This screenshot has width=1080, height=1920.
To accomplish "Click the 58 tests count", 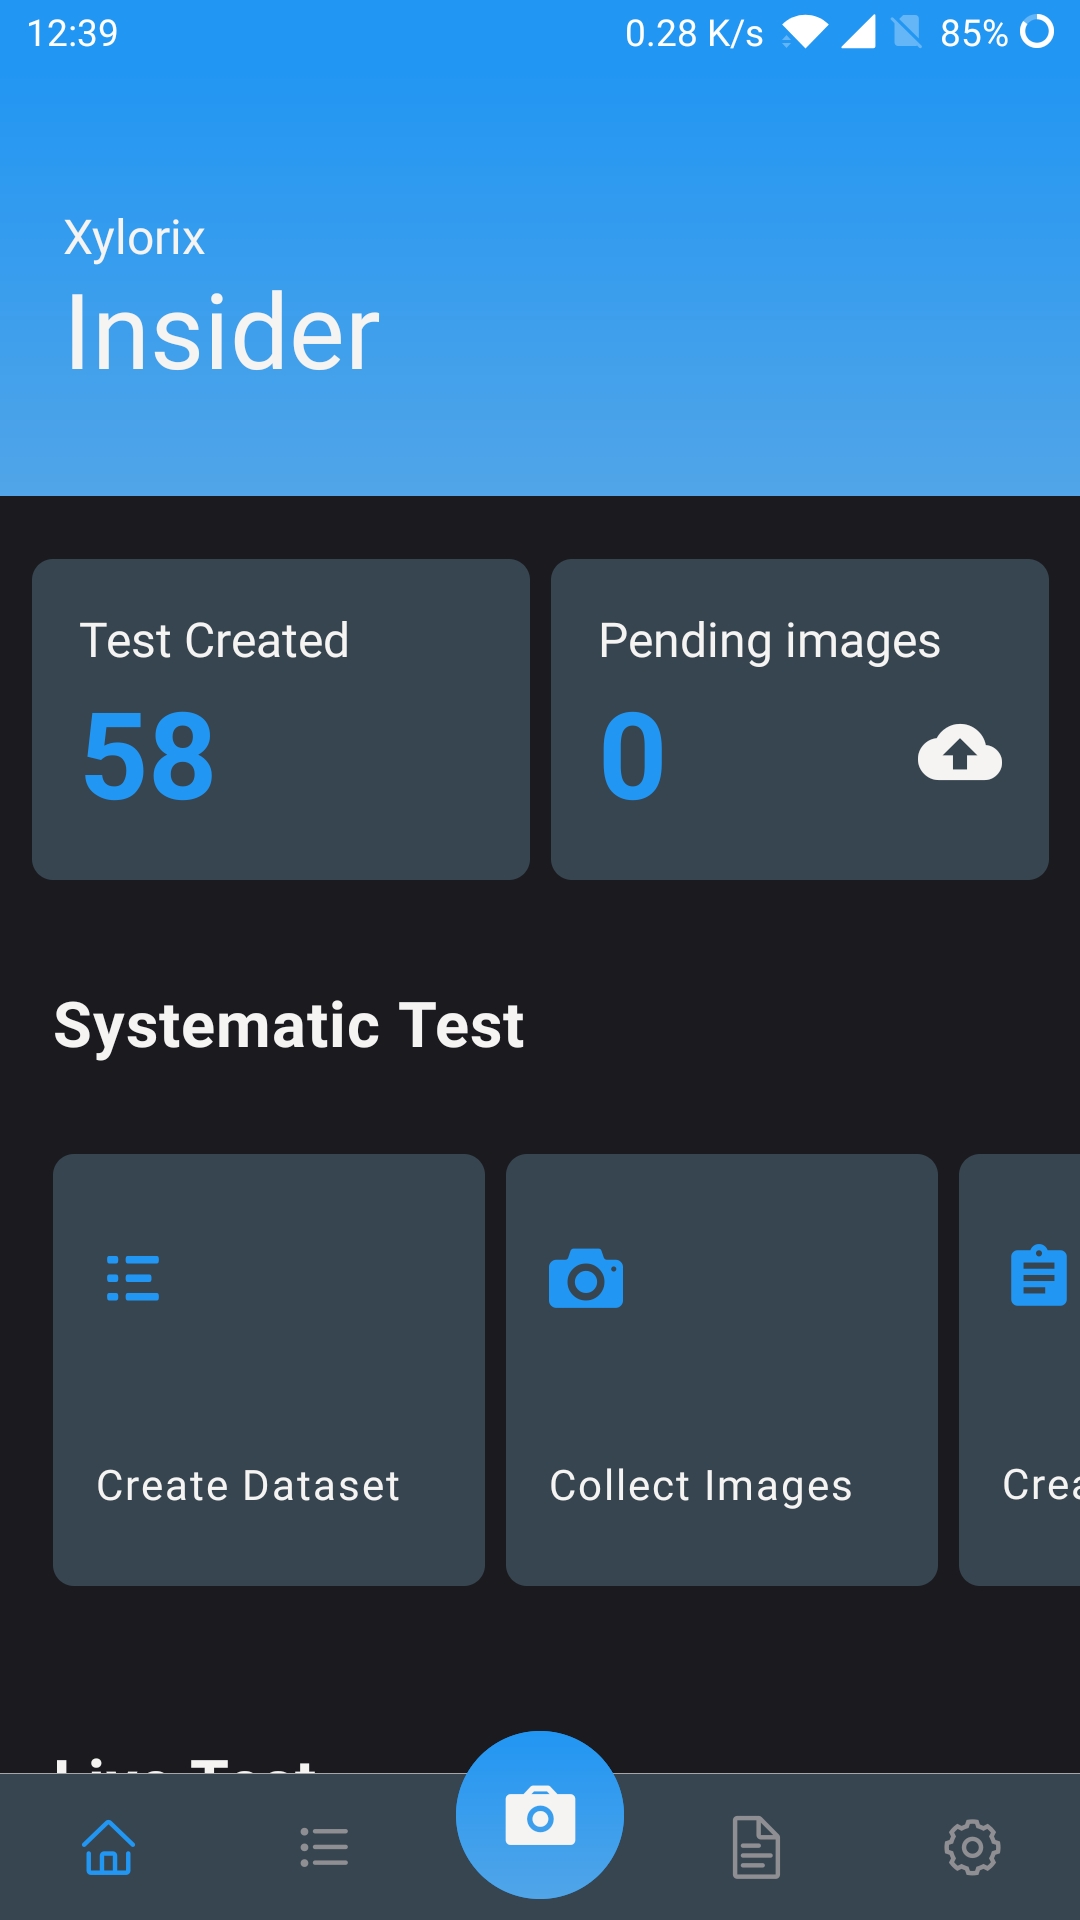I will click(x=149, y=756).
